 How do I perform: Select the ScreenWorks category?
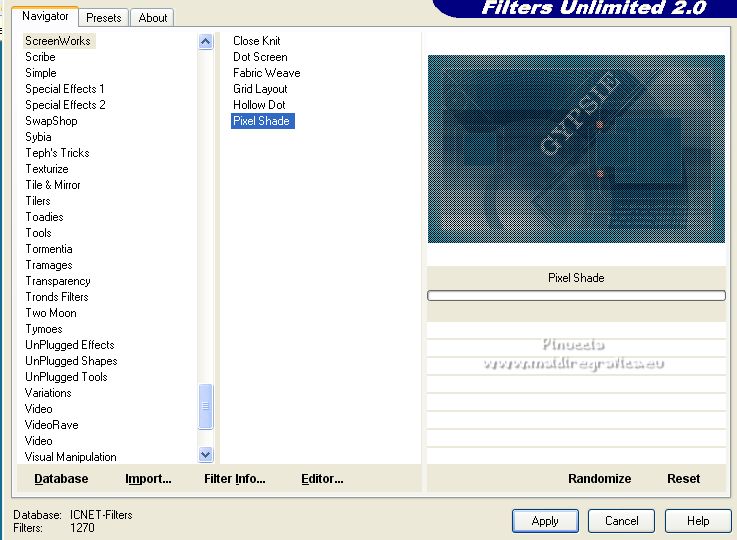point(58,41)
